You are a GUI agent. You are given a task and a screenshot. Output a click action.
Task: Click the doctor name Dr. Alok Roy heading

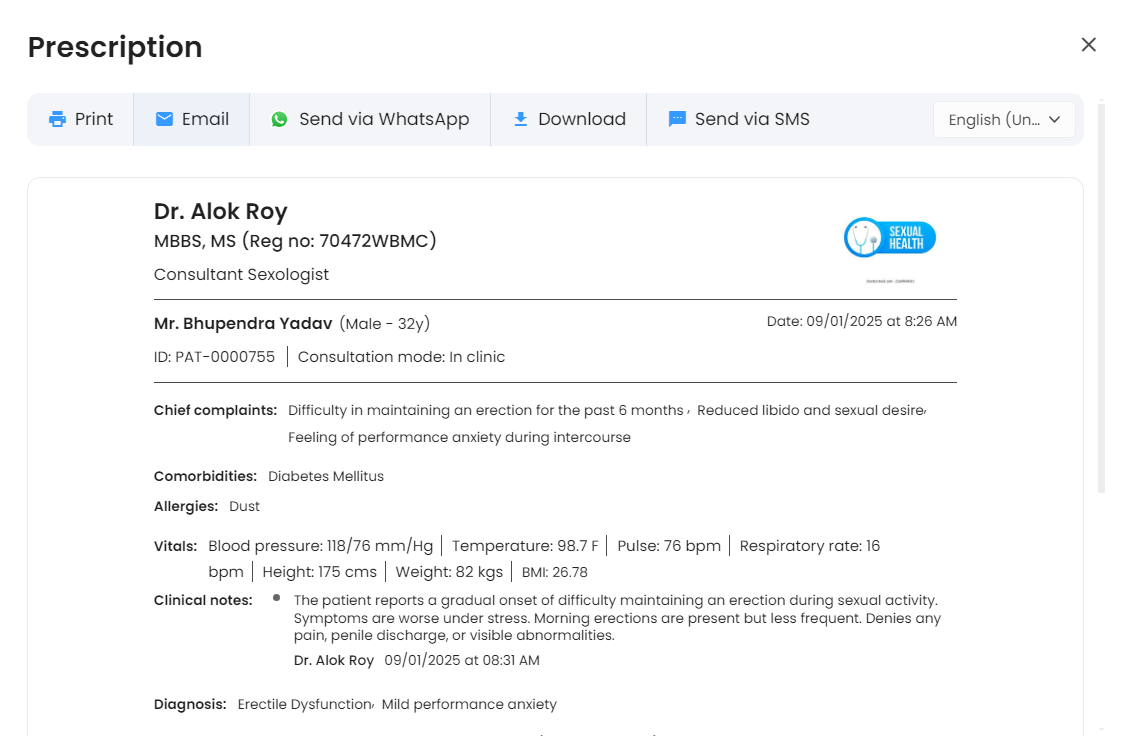pos(221,211)
